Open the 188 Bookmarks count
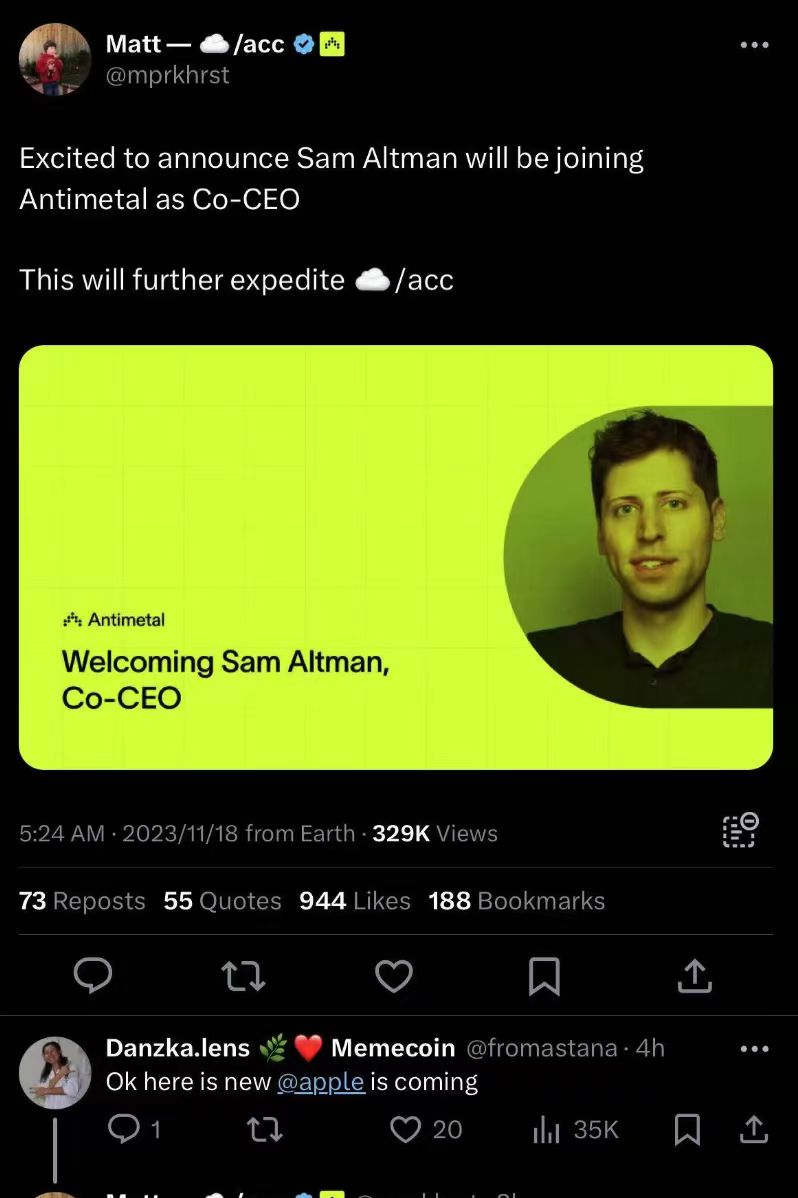The width and height of the screenshot is (798, 1198). [x=516, y=901]
